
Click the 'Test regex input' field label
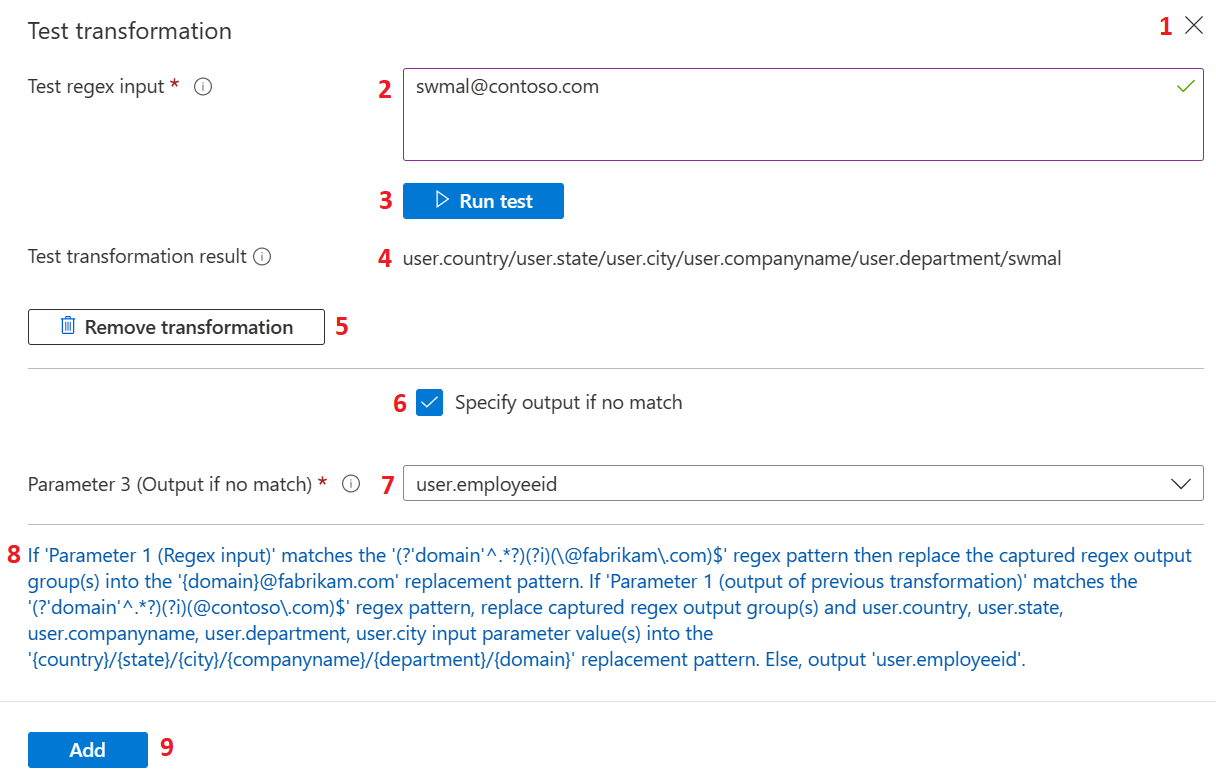click(96, 87)
